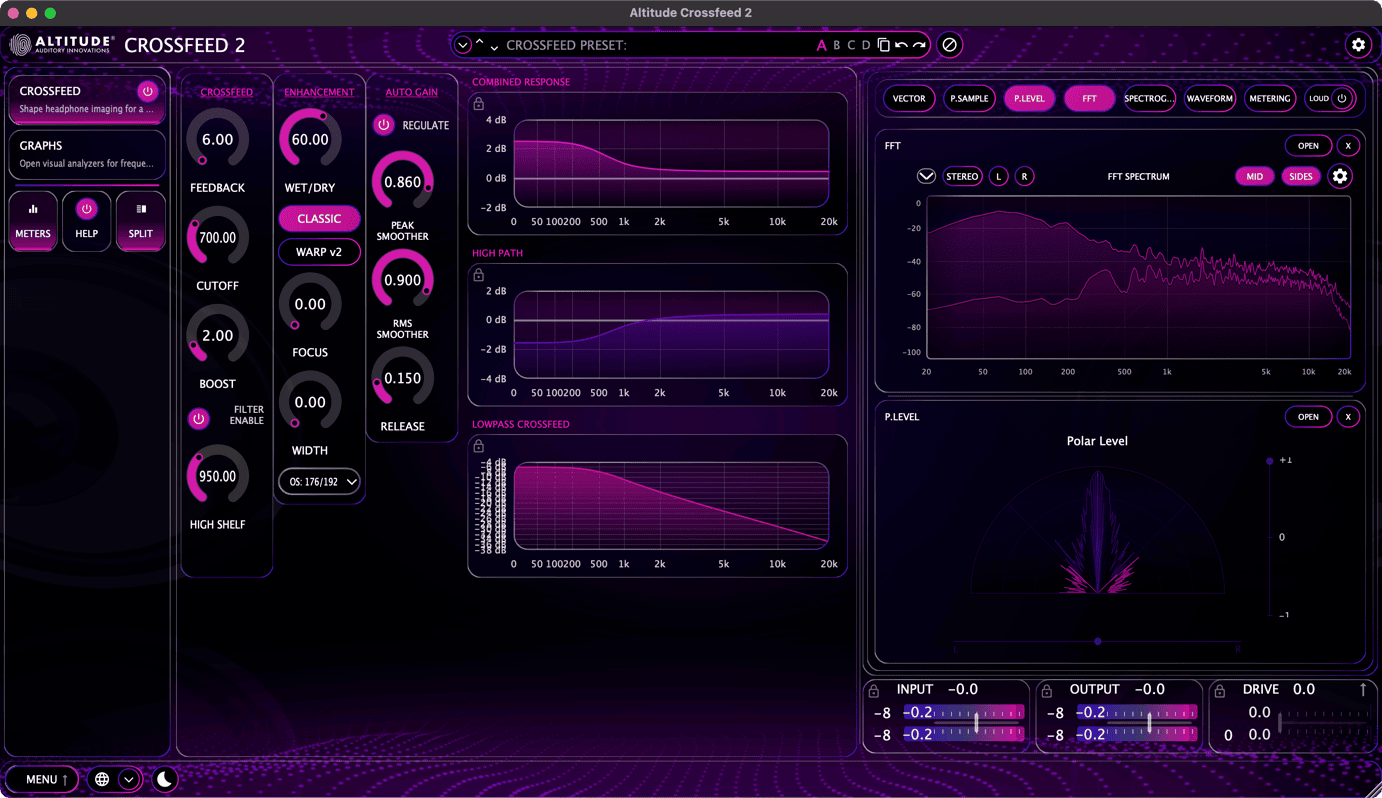Click OPEN in the P.LEVEL panel

pyautogui.click(x=1308, y=417)
